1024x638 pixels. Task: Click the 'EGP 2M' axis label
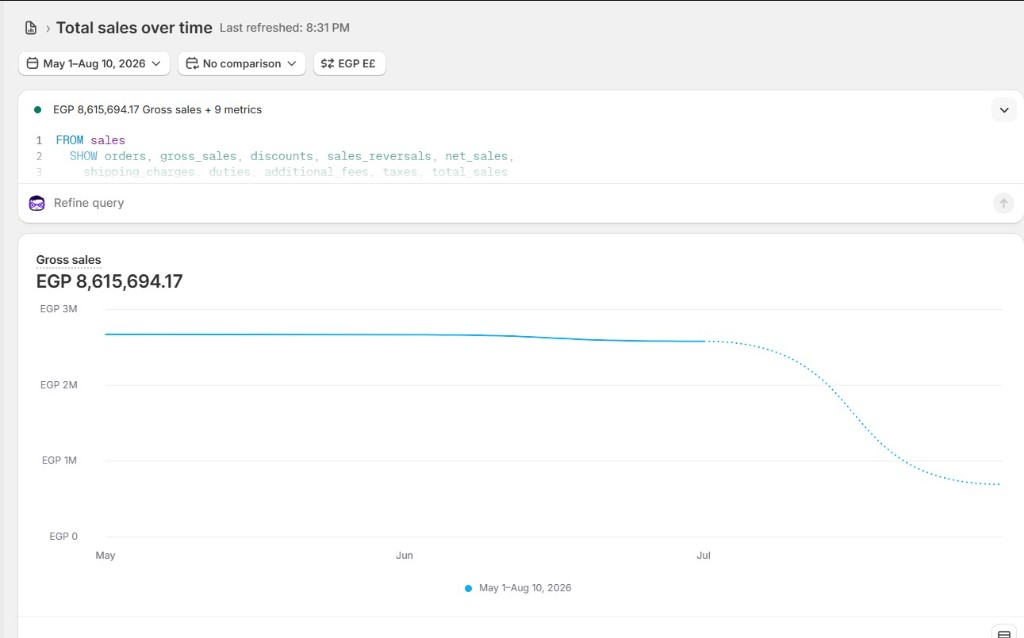pyautogui.click(x=59, y=385)
